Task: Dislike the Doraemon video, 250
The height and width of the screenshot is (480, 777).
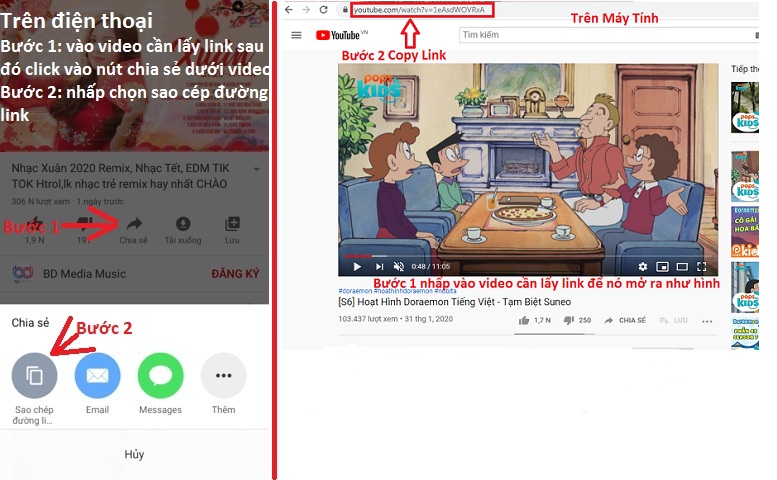Action: click(x=568, y=320)
